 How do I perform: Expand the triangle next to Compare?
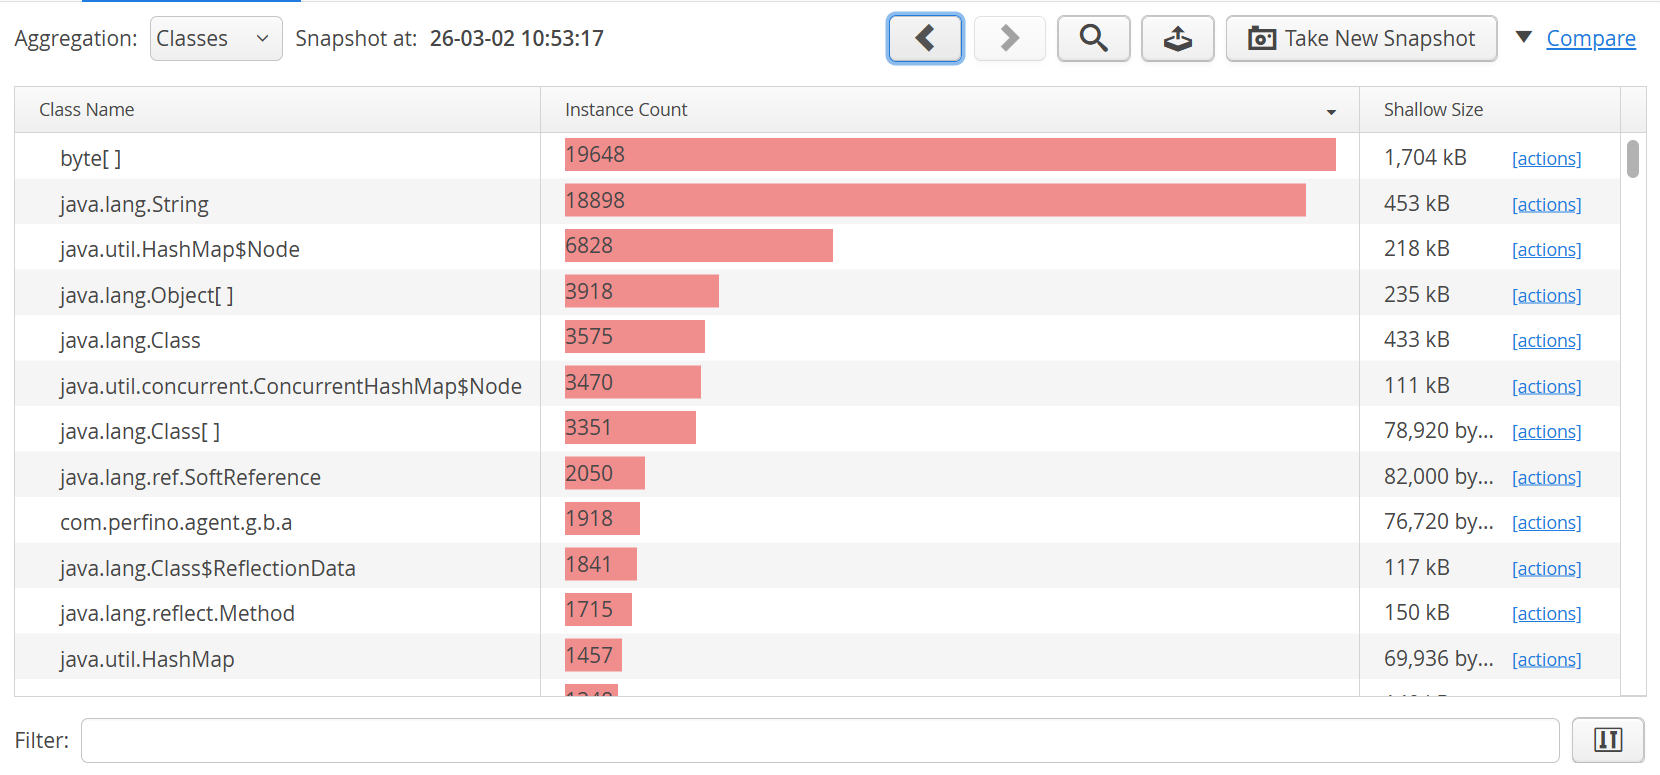click(1524, 38)
